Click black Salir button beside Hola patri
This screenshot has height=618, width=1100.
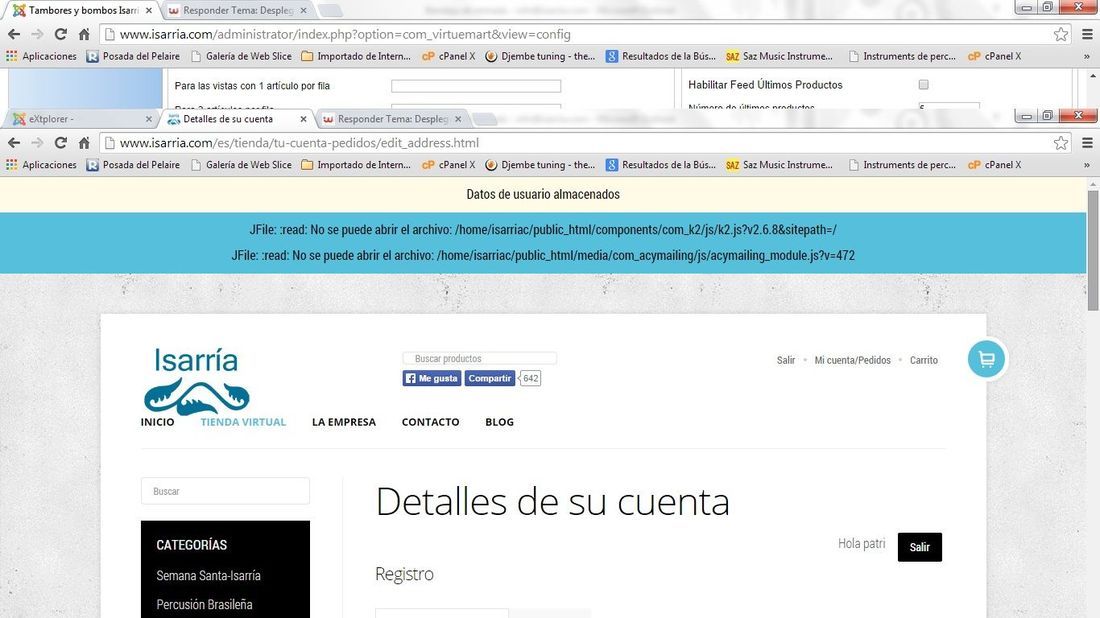tap(920, 547)
